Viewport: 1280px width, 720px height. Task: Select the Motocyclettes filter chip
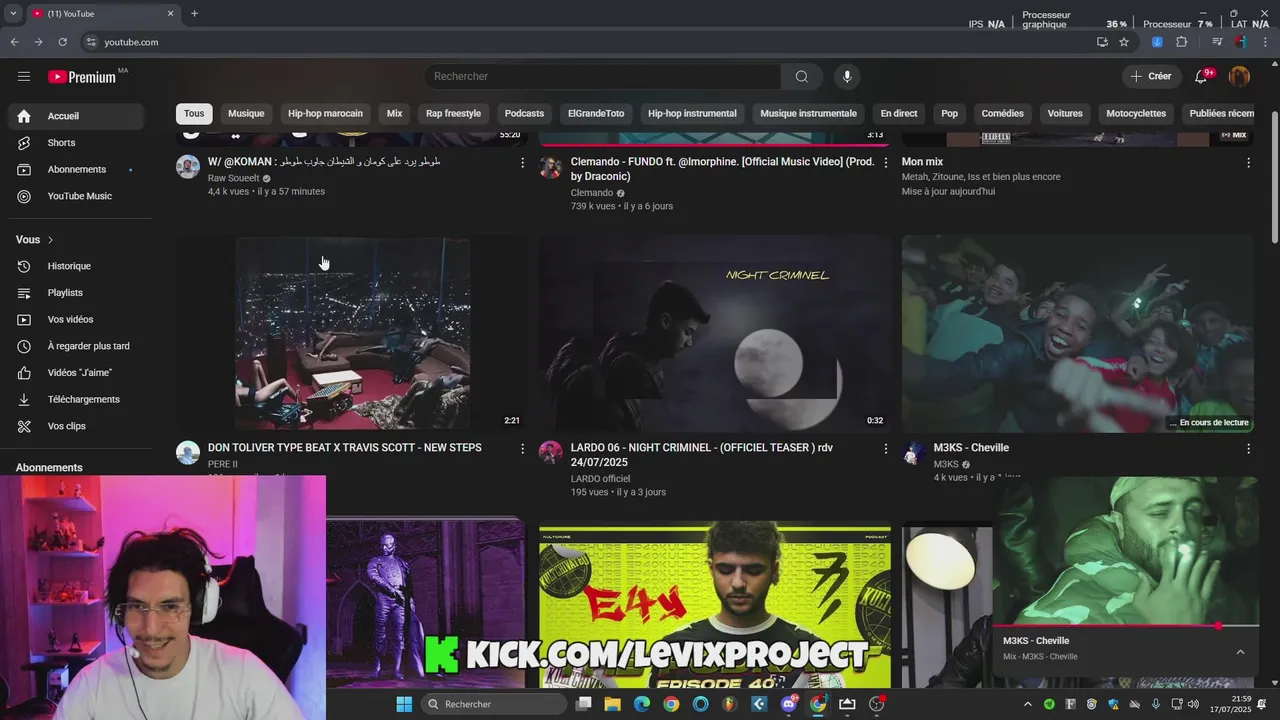tap(1136, 114)
